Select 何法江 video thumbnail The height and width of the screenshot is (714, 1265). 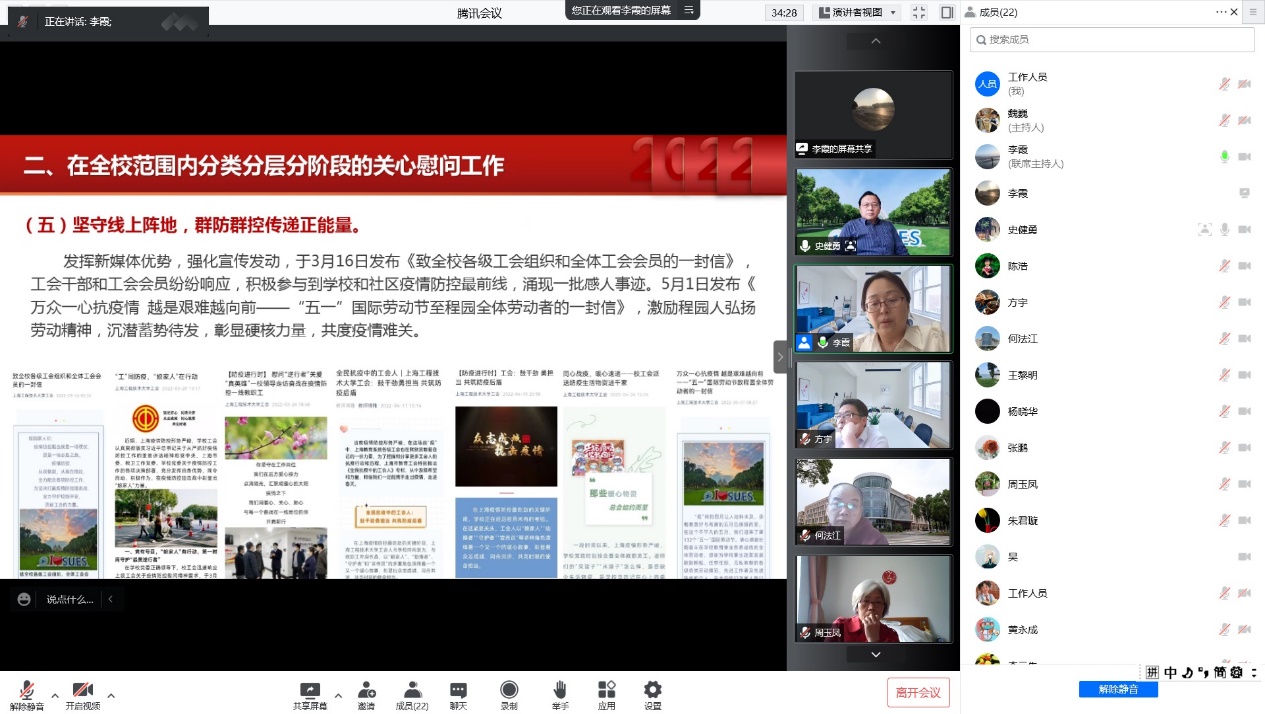coord(873,501)
